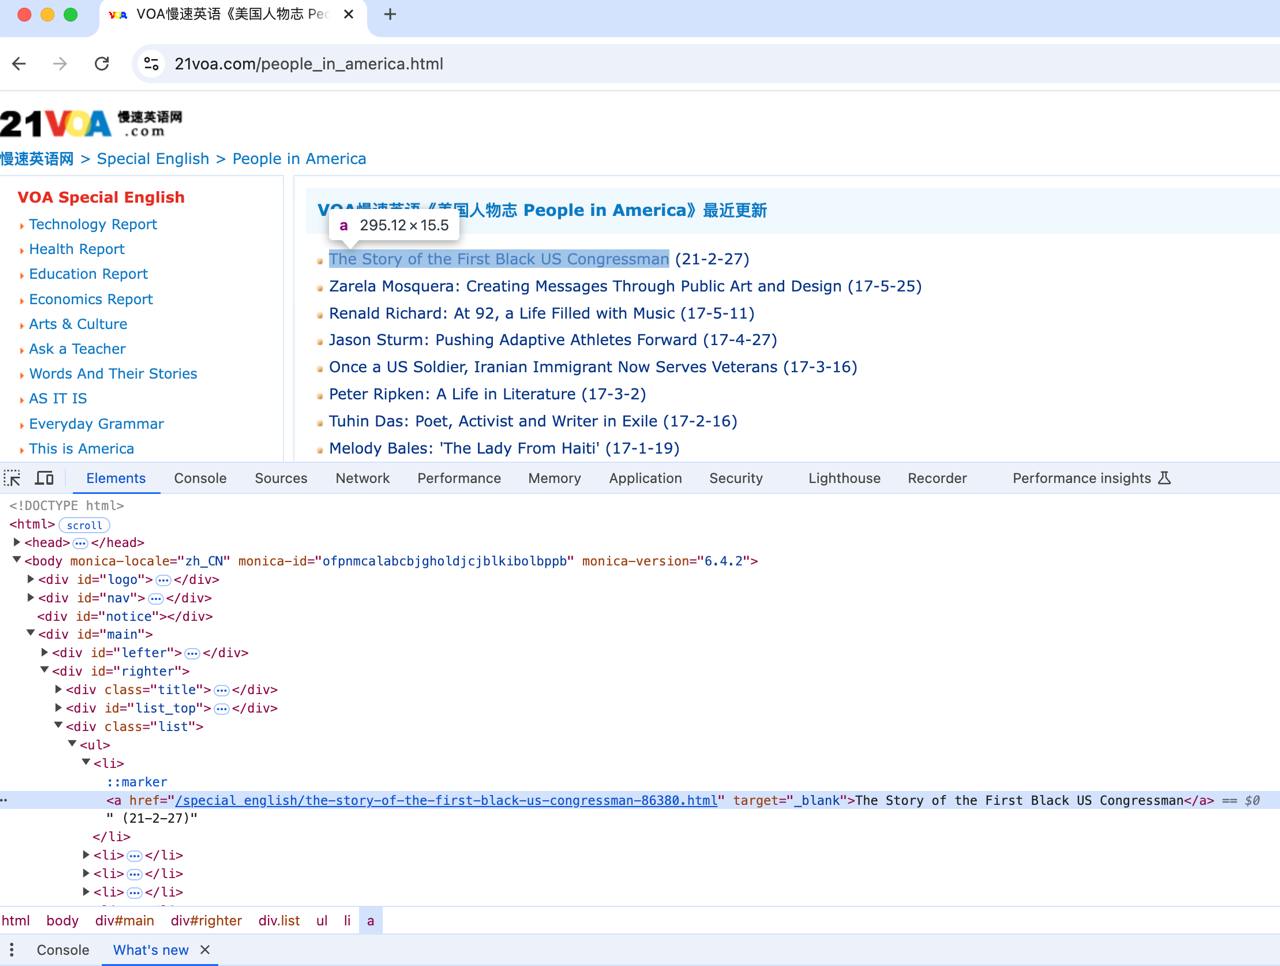
Task: Click the ellipsis in the head element
Action: point(80,543)
